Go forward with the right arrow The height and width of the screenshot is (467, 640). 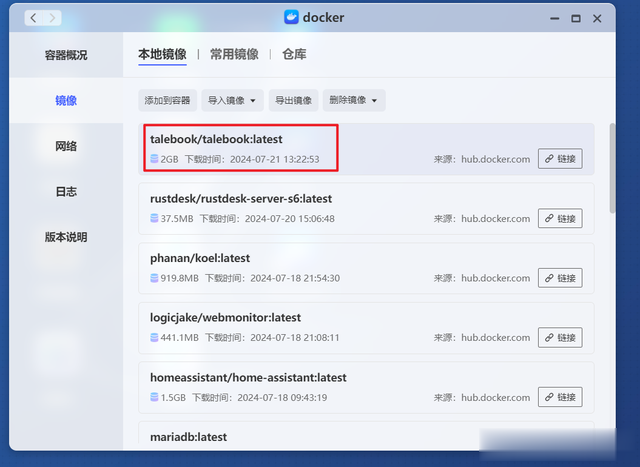tap(52, 18)
